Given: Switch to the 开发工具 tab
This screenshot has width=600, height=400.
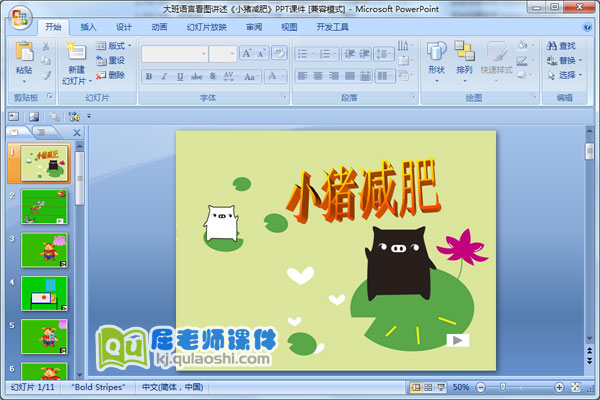Looking at the screenshot, I should point(332,27).
